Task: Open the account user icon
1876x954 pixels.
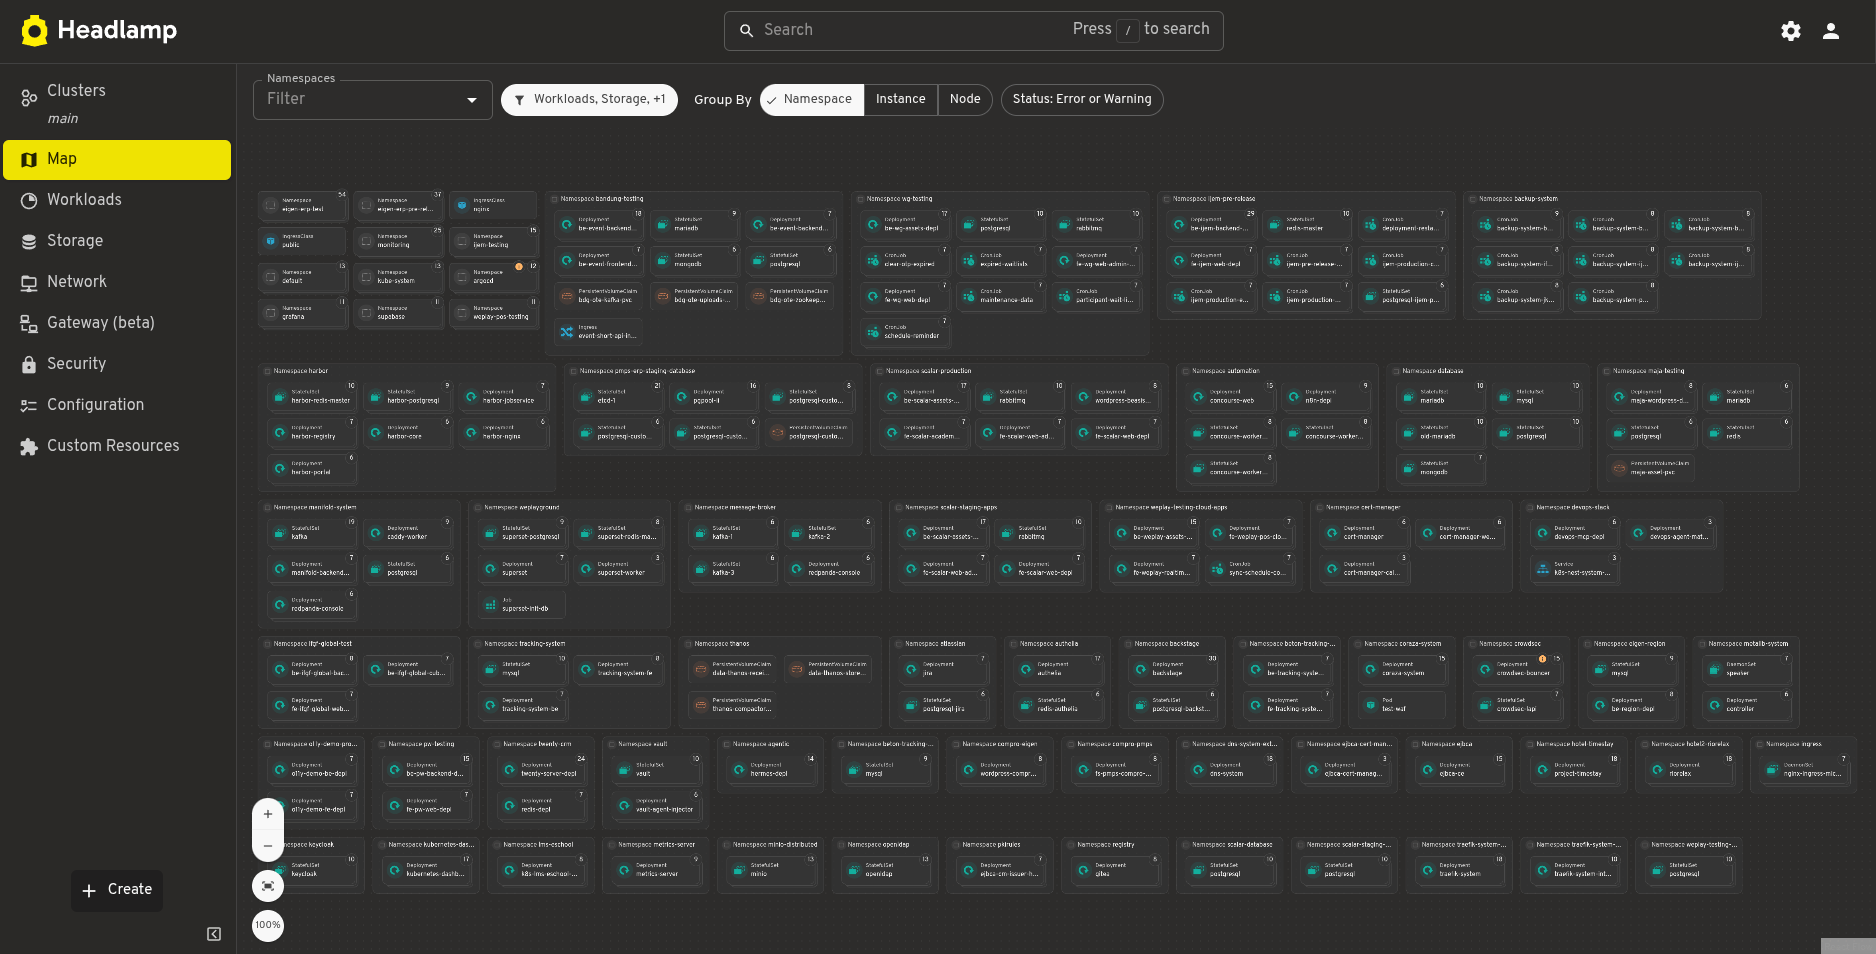Action: pyautogui.click(x=1831, y=31)
